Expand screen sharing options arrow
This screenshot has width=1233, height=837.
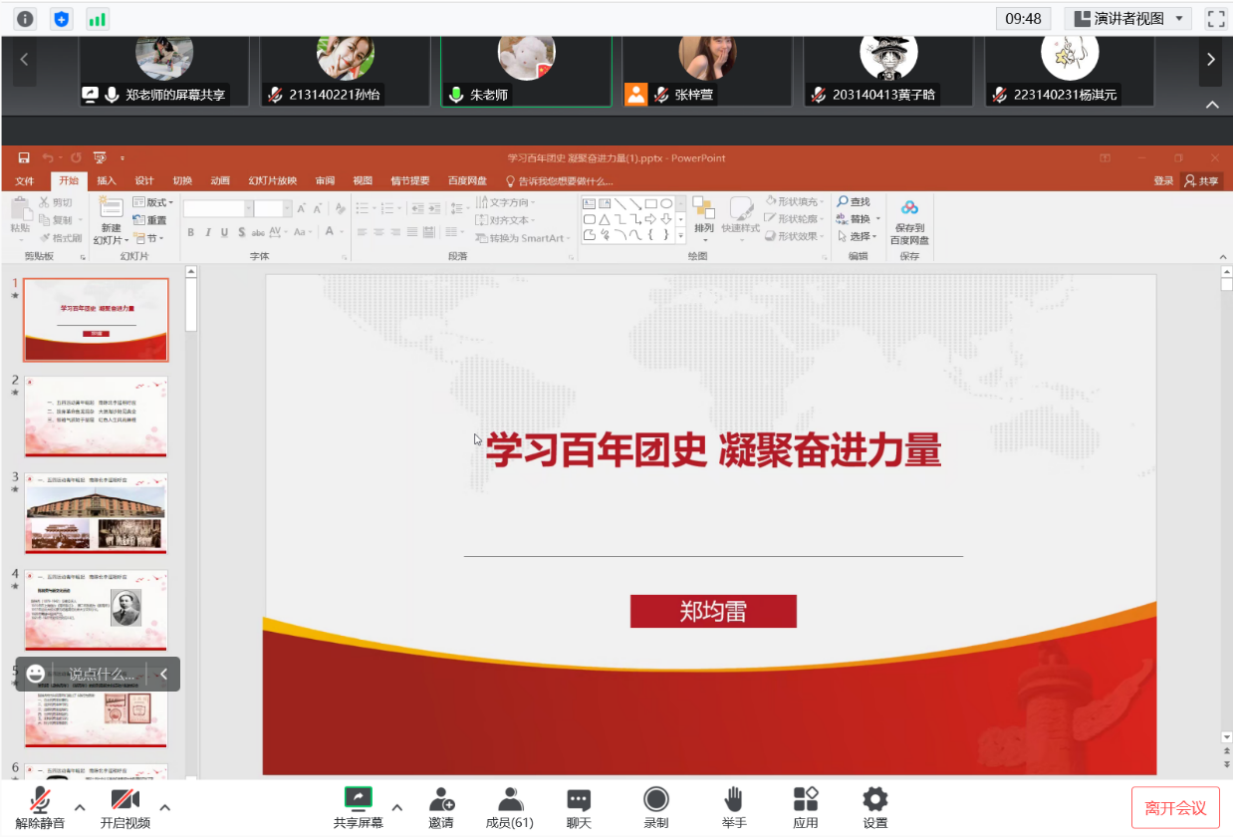coord(397,807)
